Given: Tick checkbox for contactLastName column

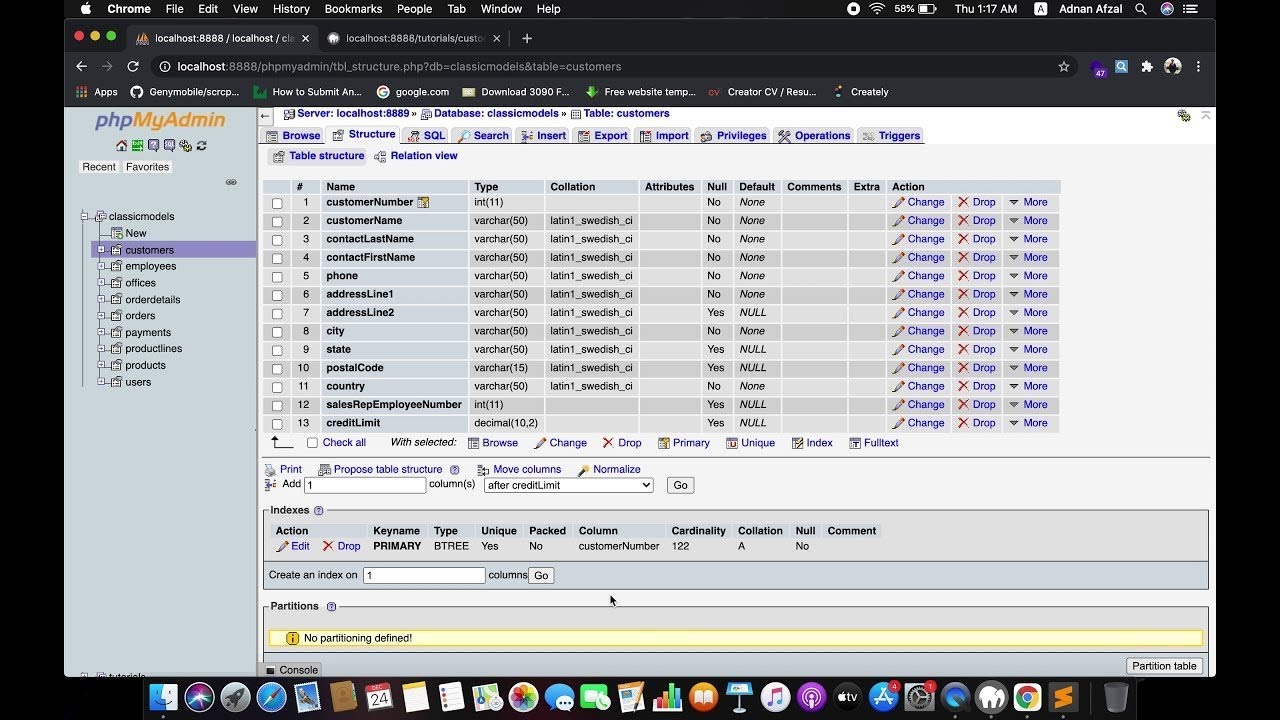Looking at the screenshot, I should [277, 240].
